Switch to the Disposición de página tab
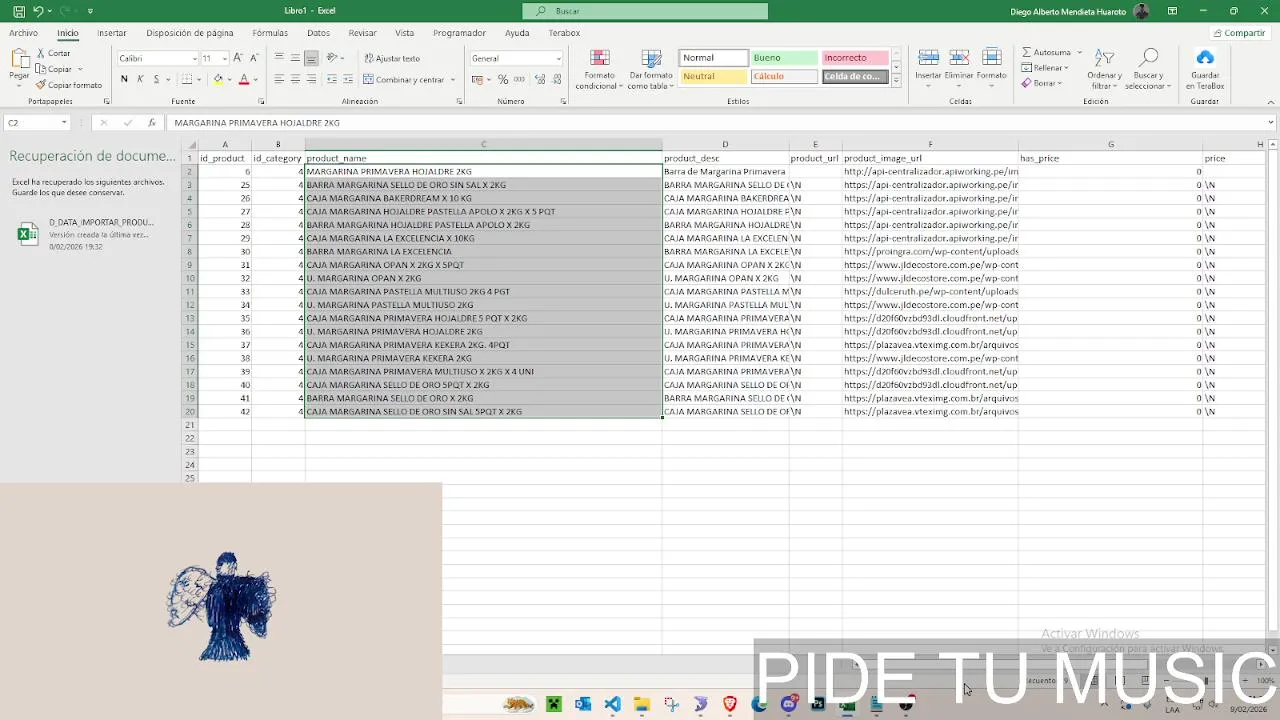This screenshot has width=1280, height=720. tap(190, 33)
